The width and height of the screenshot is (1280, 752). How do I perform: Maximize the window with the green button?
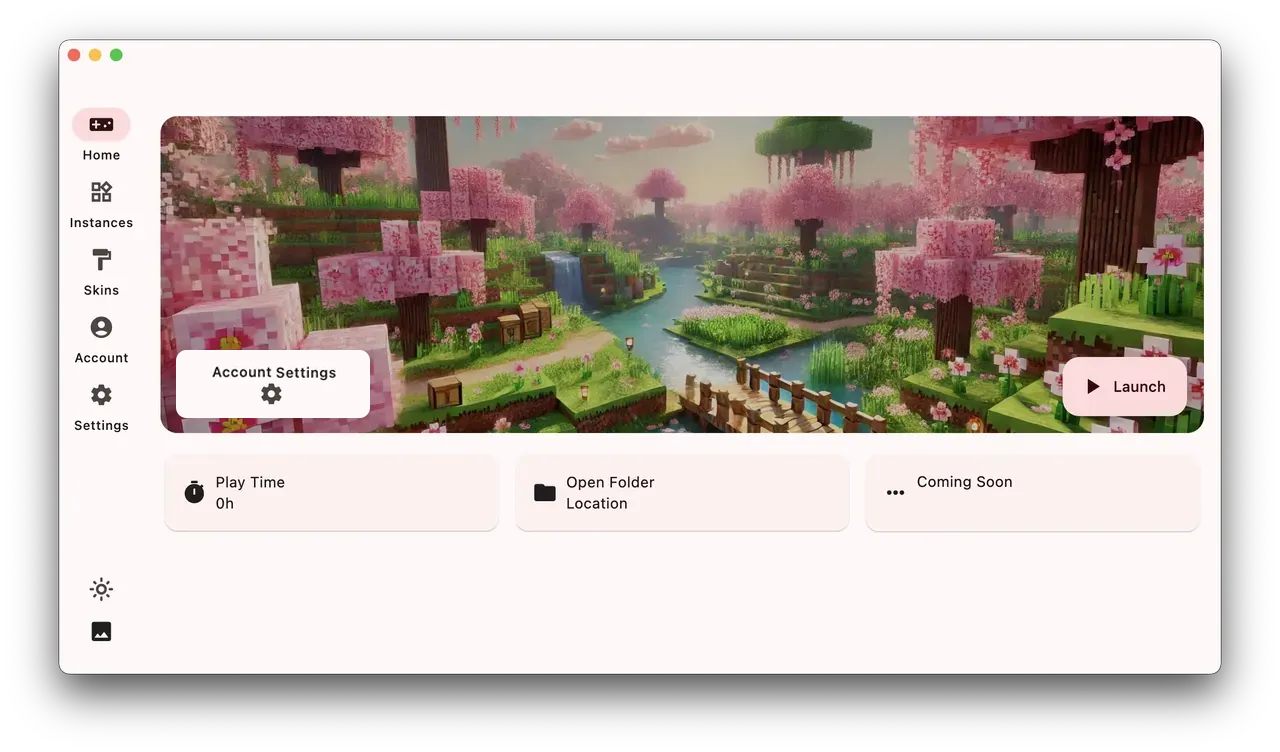click(116, 55)
